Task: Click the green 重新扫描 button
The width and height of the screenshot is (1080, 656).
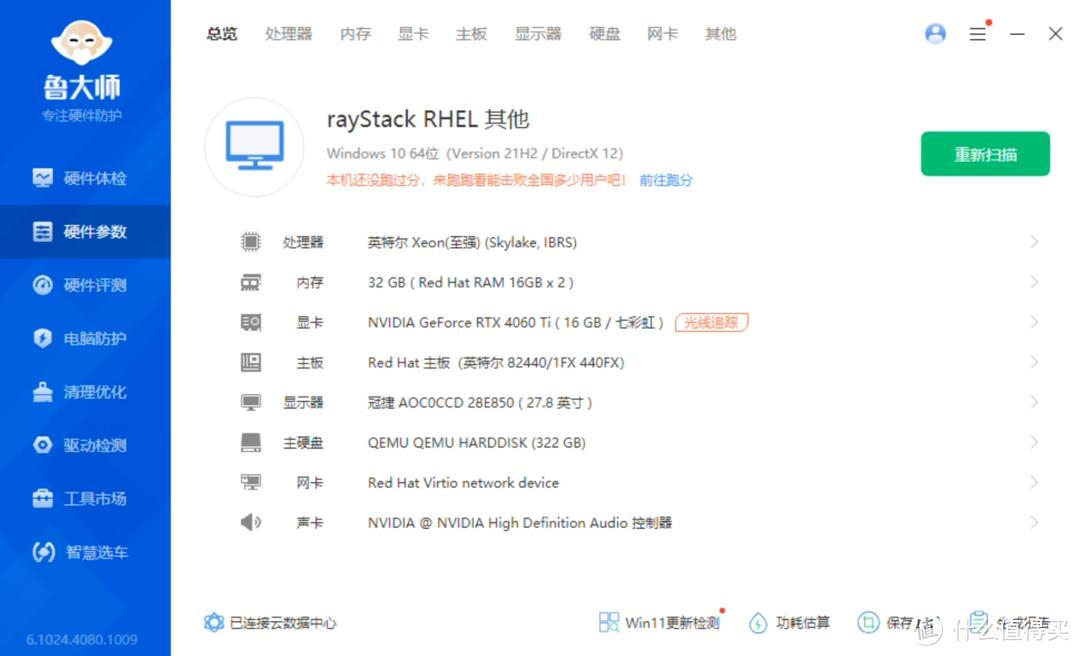Action: pos(985,154)
